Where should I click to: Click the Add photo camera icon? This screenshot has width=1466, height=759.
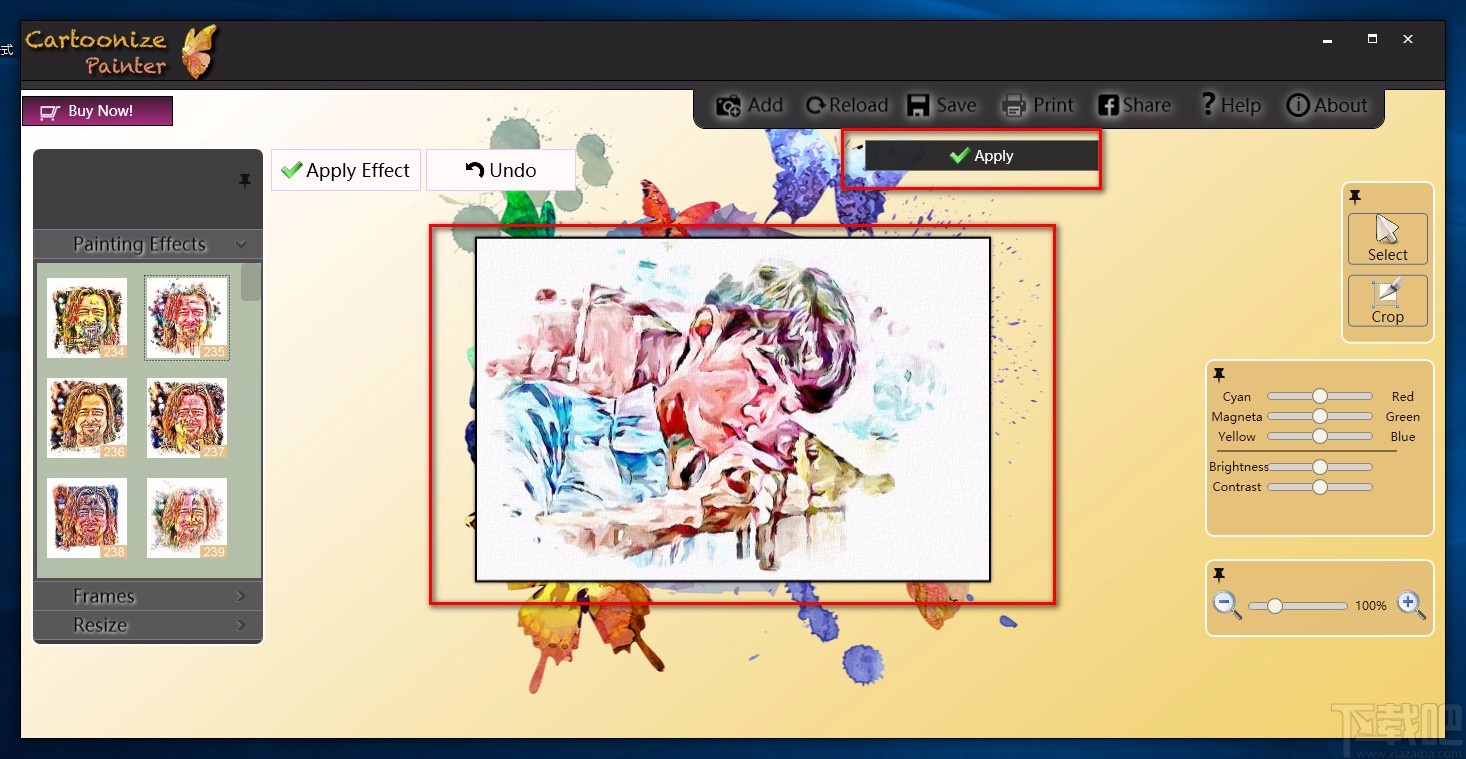click(729, 106)
